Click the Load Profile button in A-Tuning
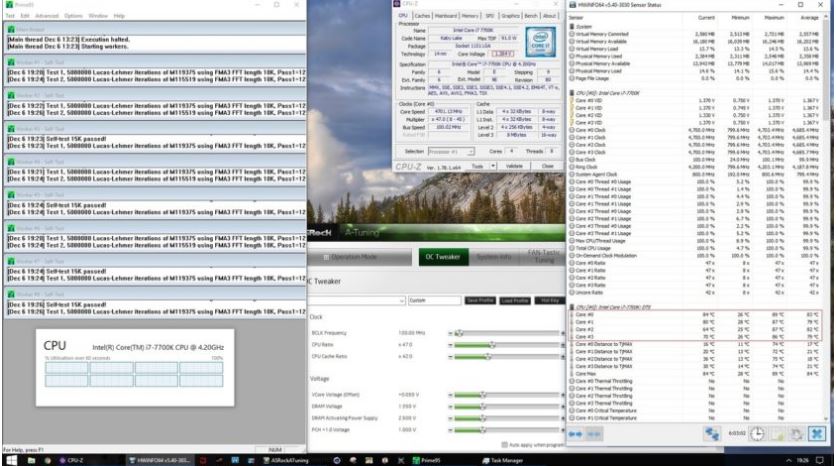 coord(515,301)
